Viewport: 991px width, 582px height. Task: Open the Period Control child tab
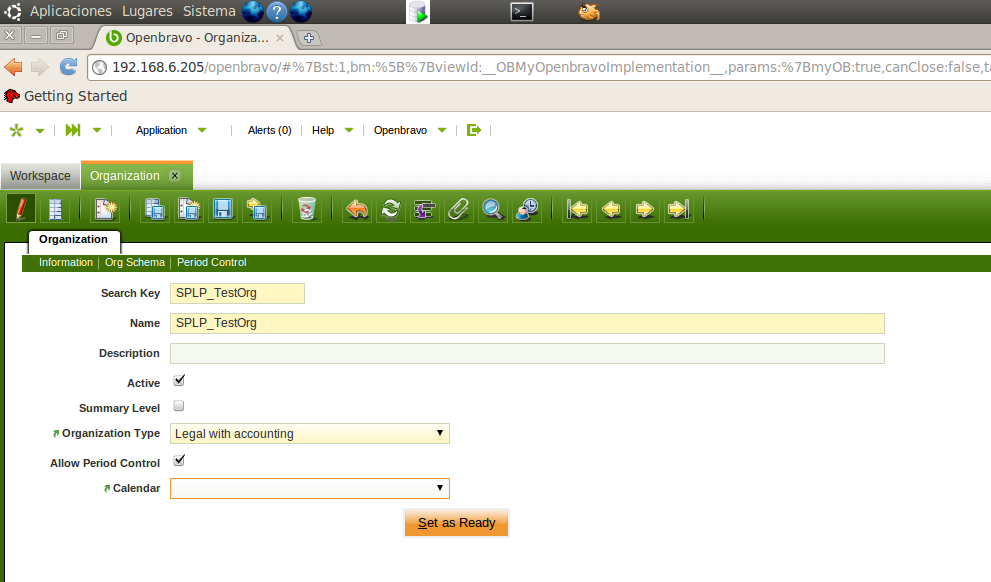pyautogui.click(x=212, y=262)
